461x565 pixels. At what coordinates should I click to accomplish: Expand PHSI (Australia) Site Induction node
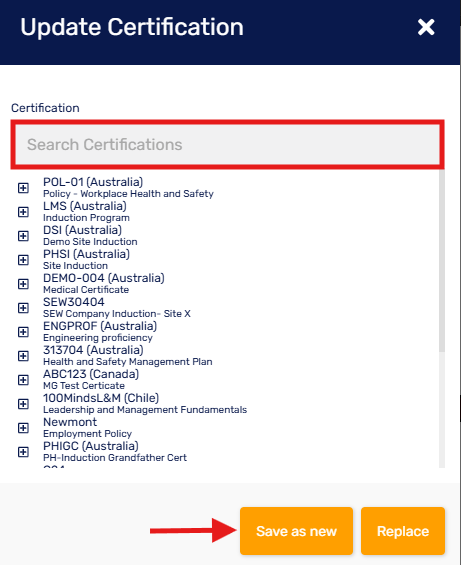pyautogui.click(x=23, y=260)
